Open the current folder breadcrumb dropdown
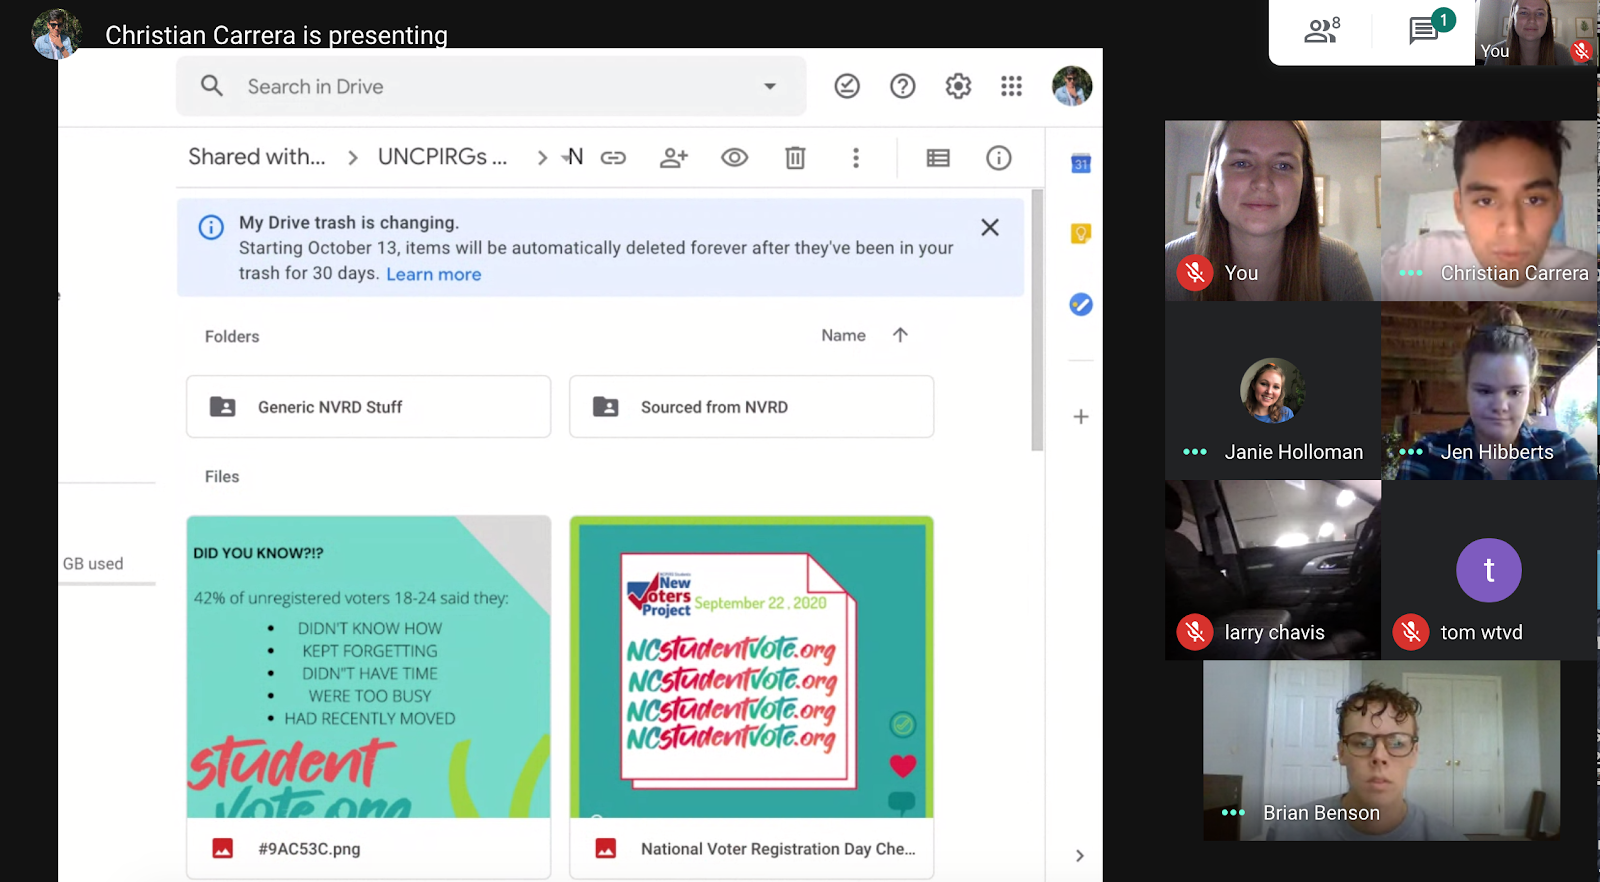Screen dimensions: 1600x882 pos(573,157)
